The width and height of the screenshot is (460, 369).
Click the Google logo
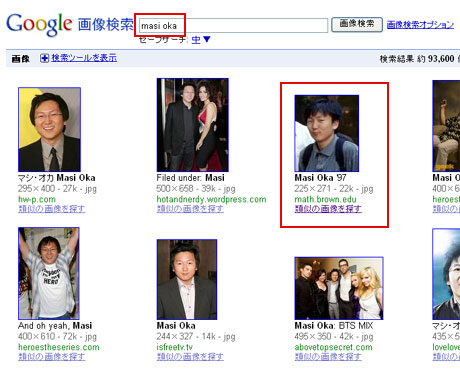[x=39, y=24]
